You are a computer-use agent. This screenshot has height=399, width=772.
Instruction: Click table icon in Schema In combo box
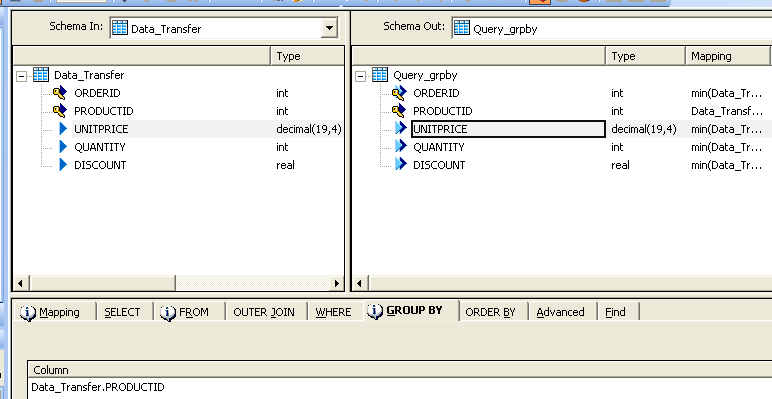tap(120, 28)
